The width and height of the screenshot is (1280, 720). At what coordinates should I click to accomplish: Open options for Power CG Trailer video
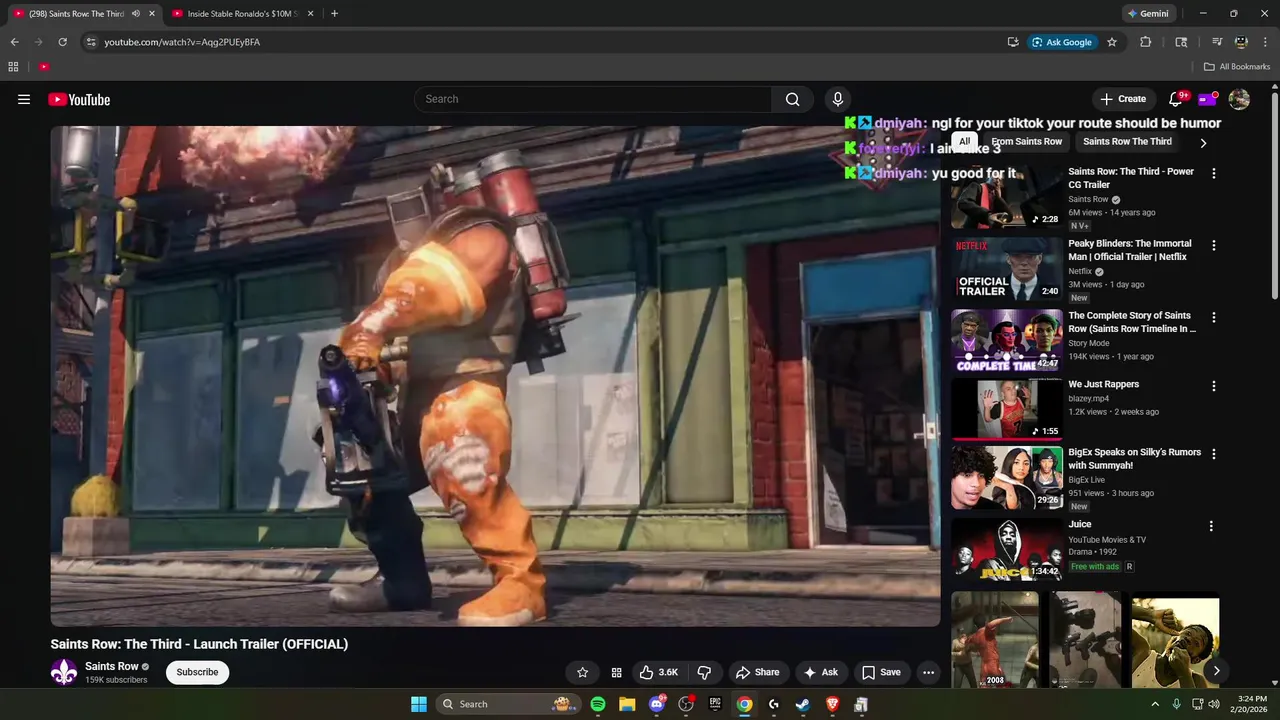pos(1214,173)
